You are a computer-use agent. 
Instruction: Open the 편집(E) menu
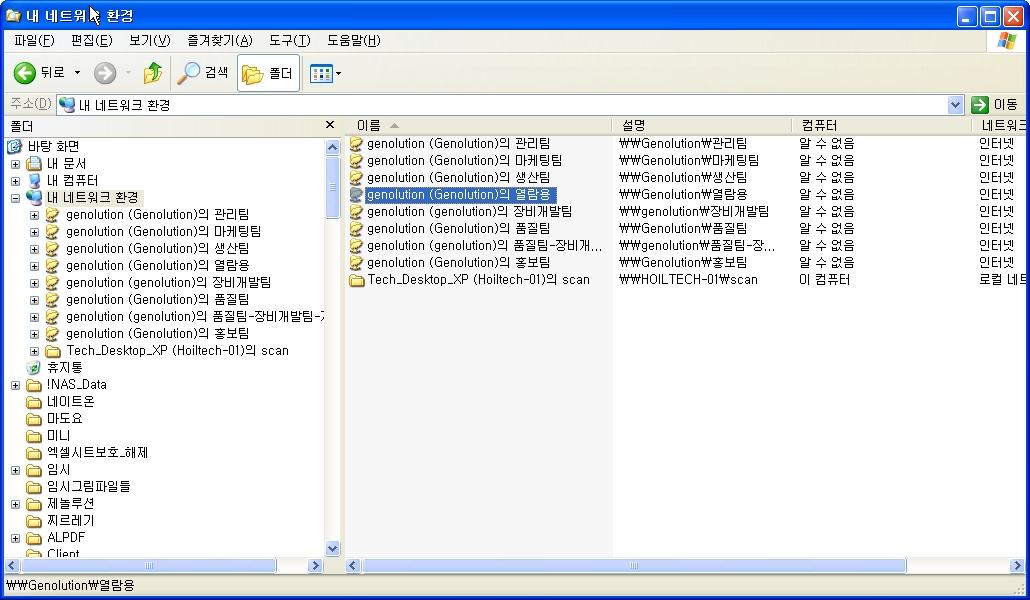(x=91, y=41)
